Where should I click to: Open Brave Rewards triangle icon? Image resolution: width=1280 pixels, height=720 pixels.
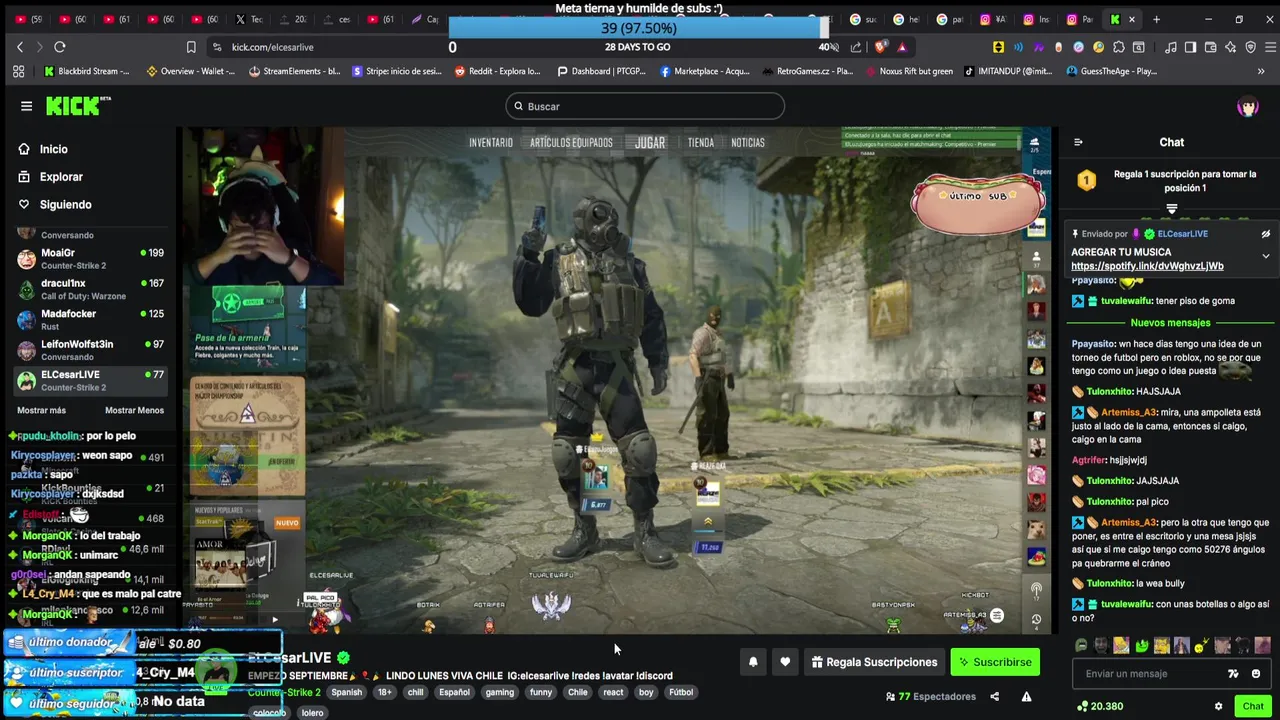tap(902, 47)
